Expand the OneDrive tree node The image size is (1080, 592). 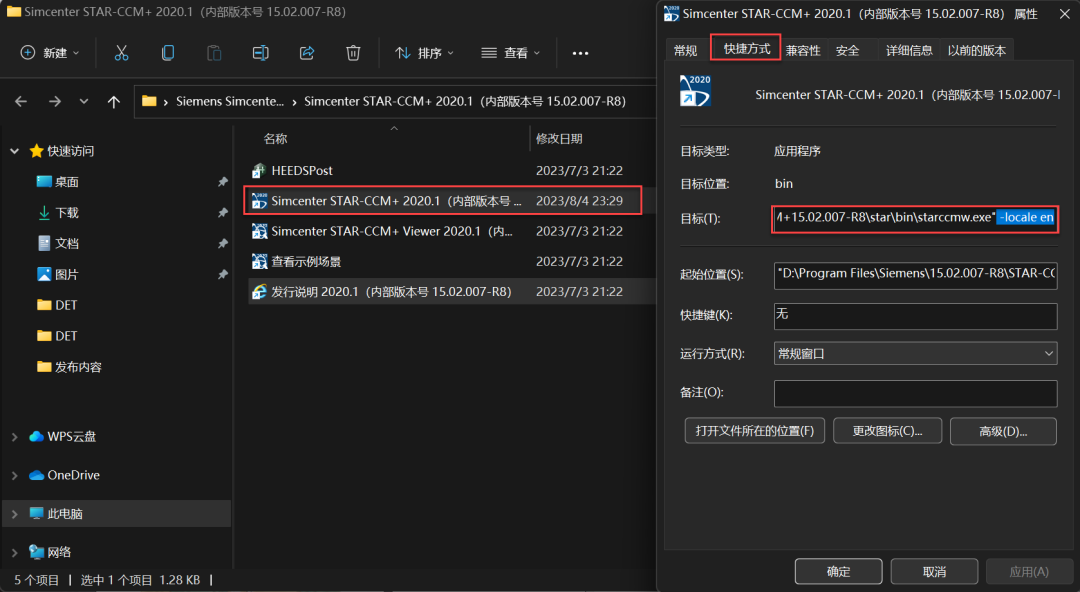click(14, 476)
